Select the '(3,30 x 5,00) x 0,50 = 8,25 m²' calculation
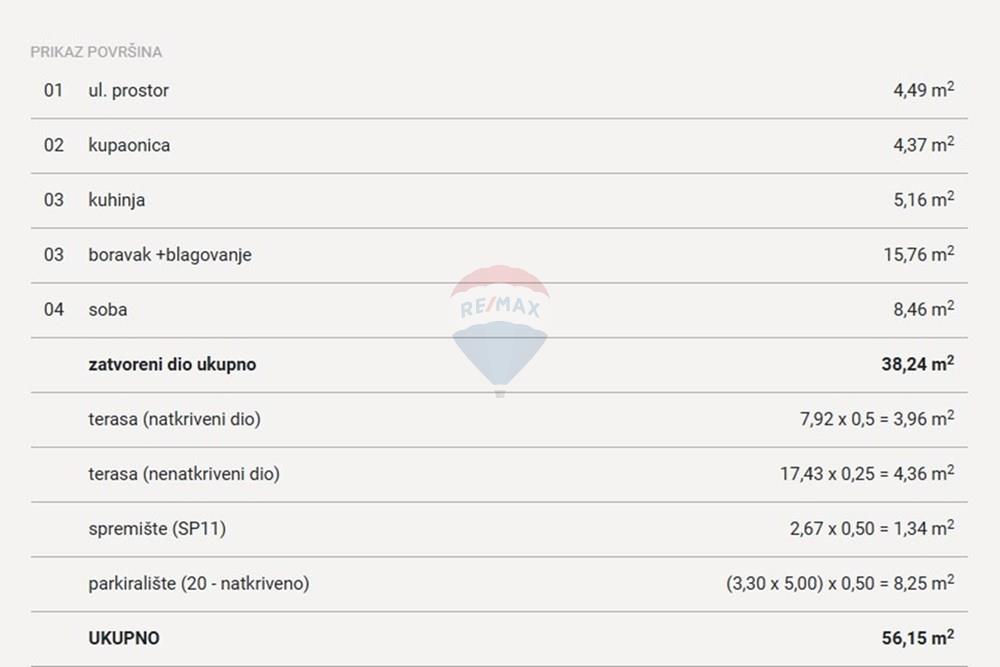Image resolution: width=1000 pixels, height=667 pixels. [x=840, y=582]
